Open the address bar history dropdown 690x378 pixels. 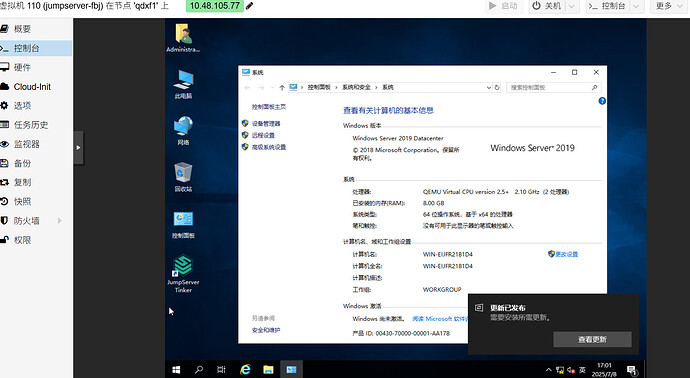click(x=488, y=88)
